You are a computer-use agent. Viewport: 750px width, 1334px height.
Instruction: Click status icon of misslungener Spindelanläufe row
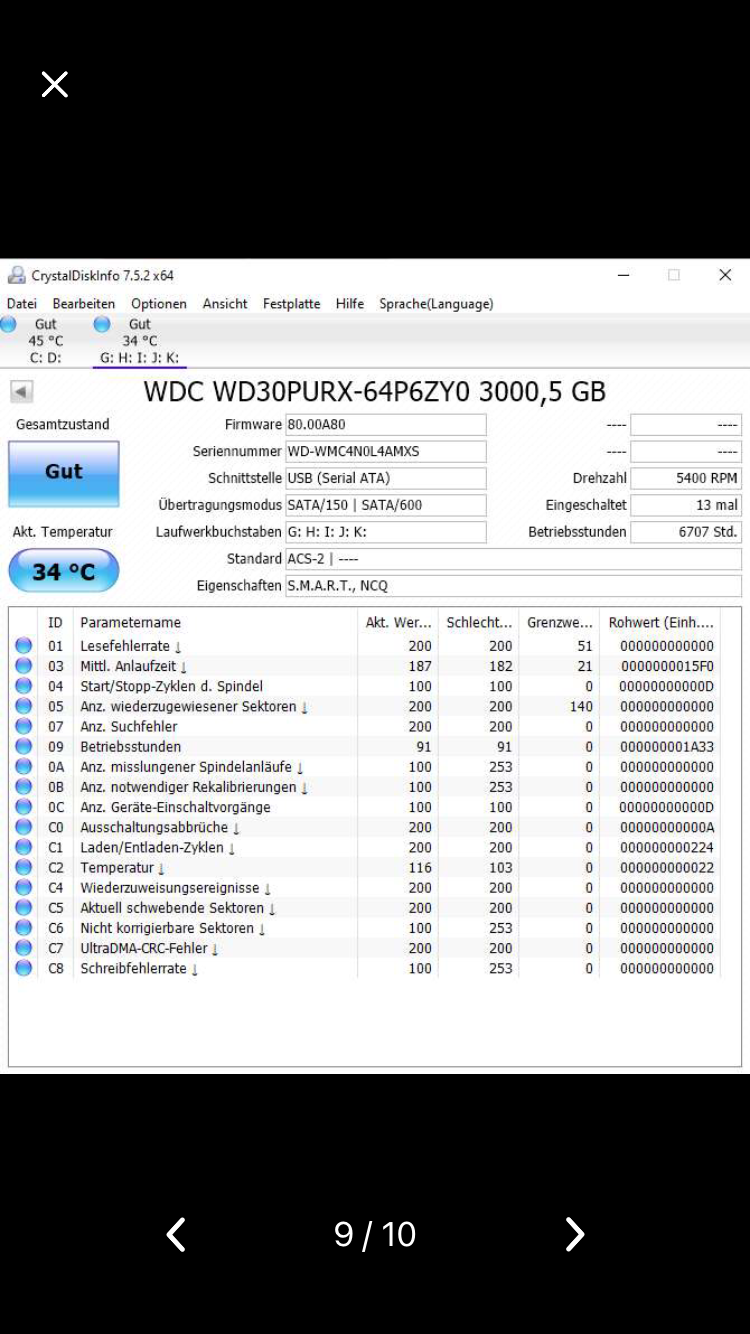(x=23, y=767)
